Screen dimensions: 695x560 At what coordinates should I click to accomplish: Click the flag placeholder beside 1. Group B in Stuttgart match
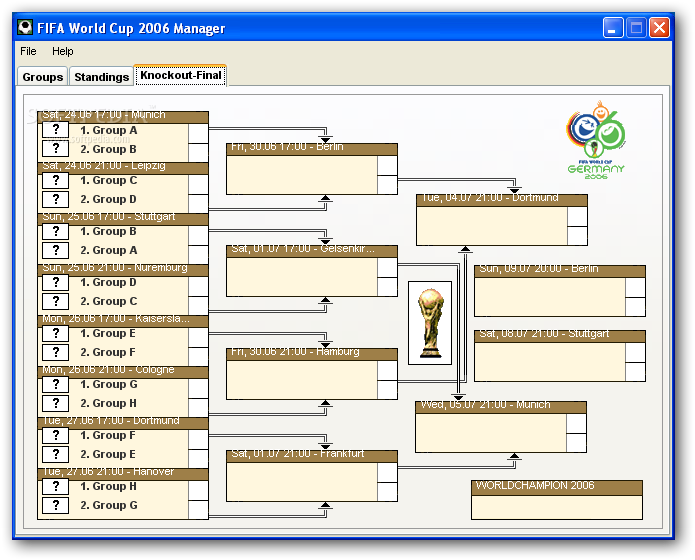click(x=55, y=231)
